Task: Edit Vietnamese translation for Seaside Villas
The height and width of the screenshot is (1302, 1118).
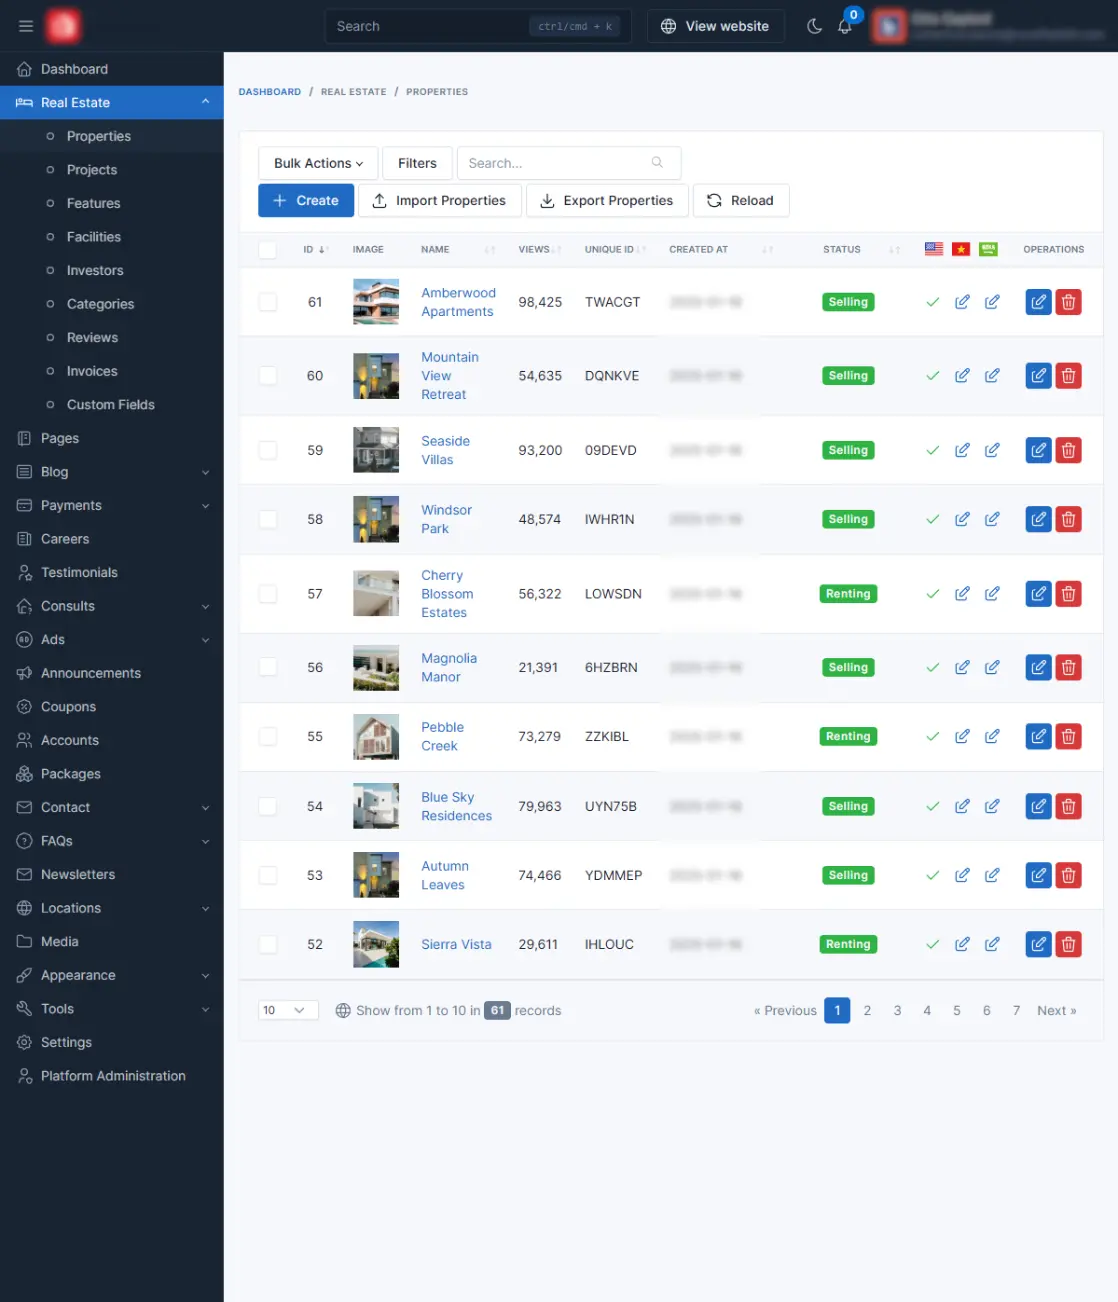Action: [x=962, y=450]
